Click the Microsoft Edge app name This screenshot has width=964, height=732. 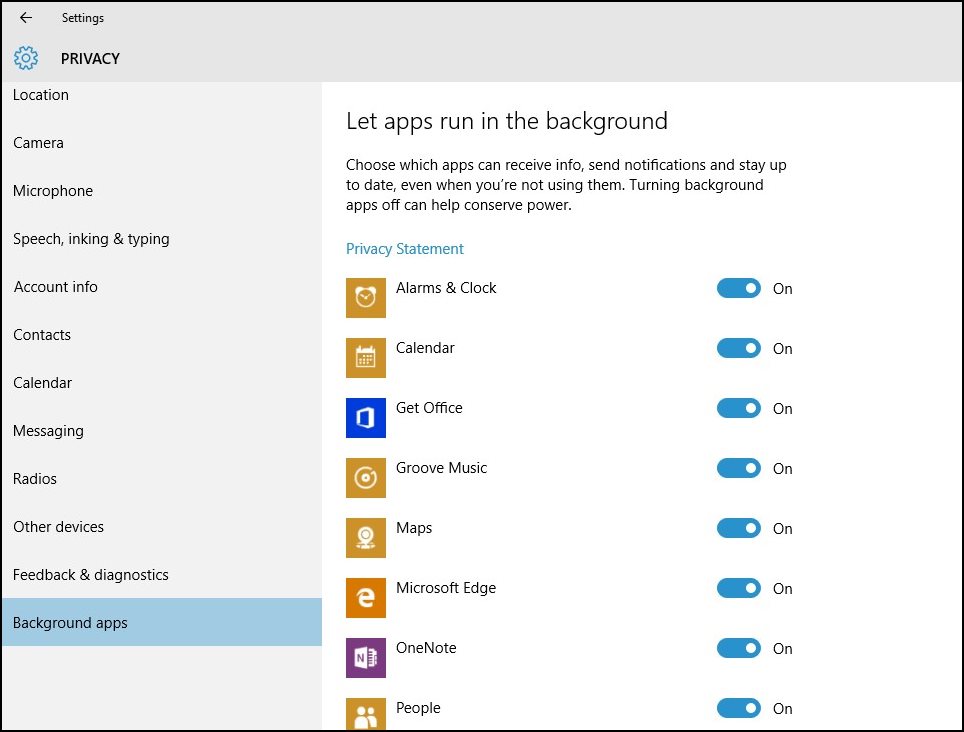pos(446,588)
